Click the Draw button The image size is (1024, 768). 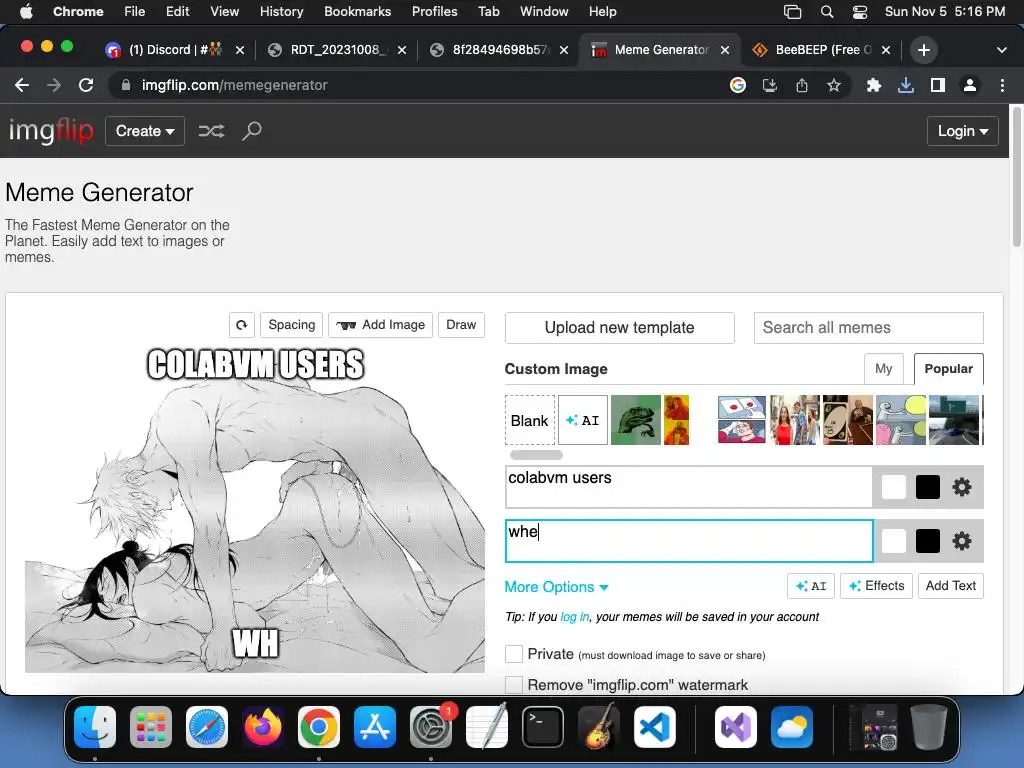coord(461,325)
